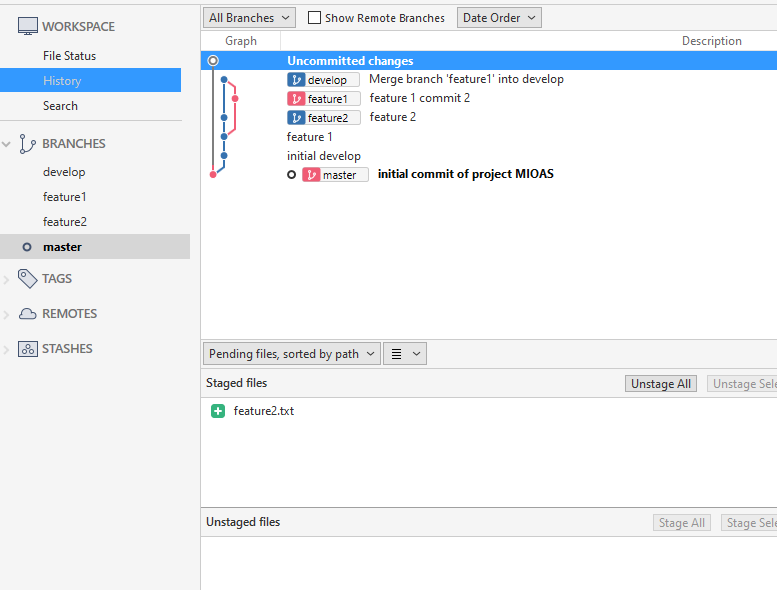Click the green added-file icon for feature2.txt
This screenshot has width=777, height=590.
pyautogui.click(x=218, y=411)
